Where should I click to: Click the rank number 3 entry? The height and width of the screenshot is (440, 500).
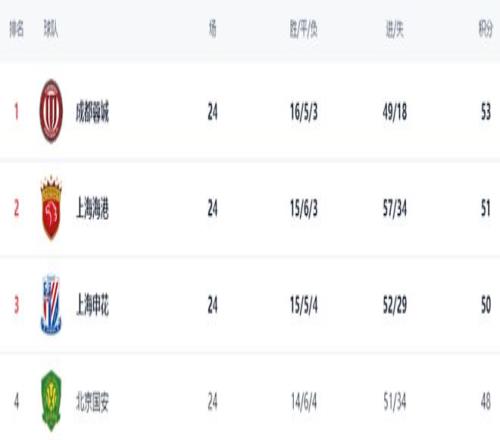(x=16, y=305)
